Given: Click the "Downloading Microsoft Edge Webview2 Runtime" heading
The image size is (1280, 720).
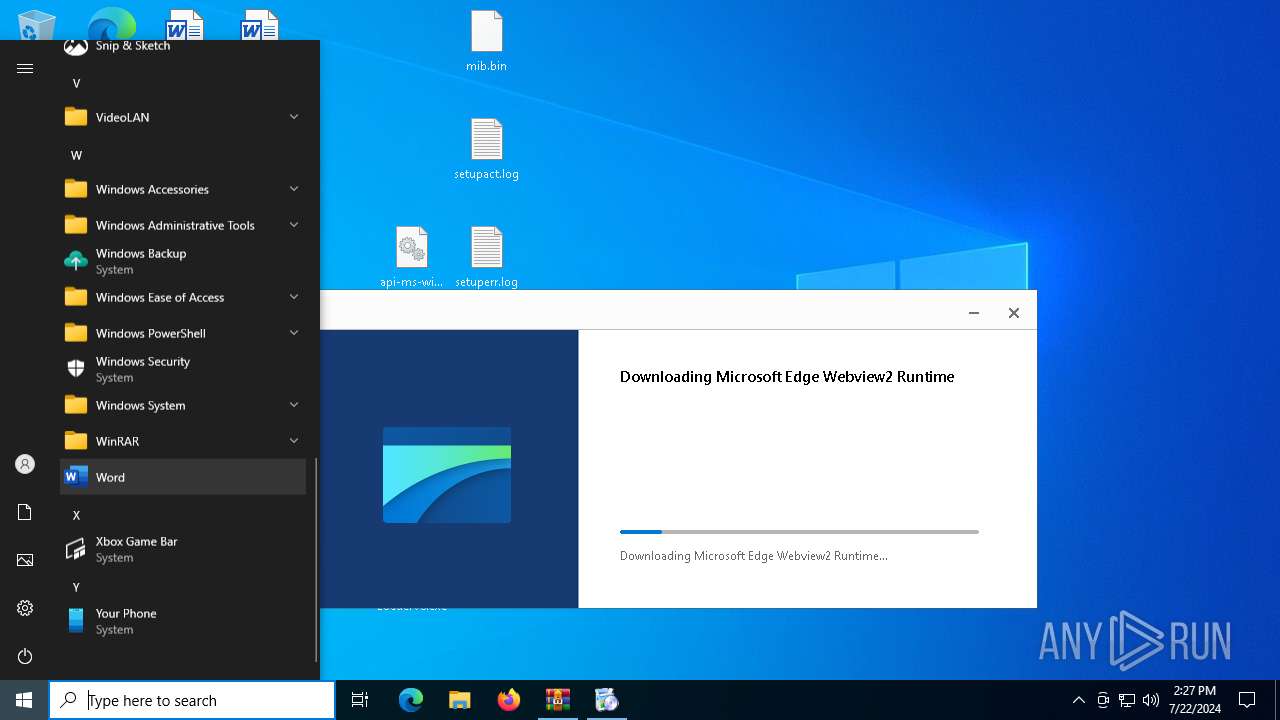Looking at the screenshot, I should tap(787, 377).
